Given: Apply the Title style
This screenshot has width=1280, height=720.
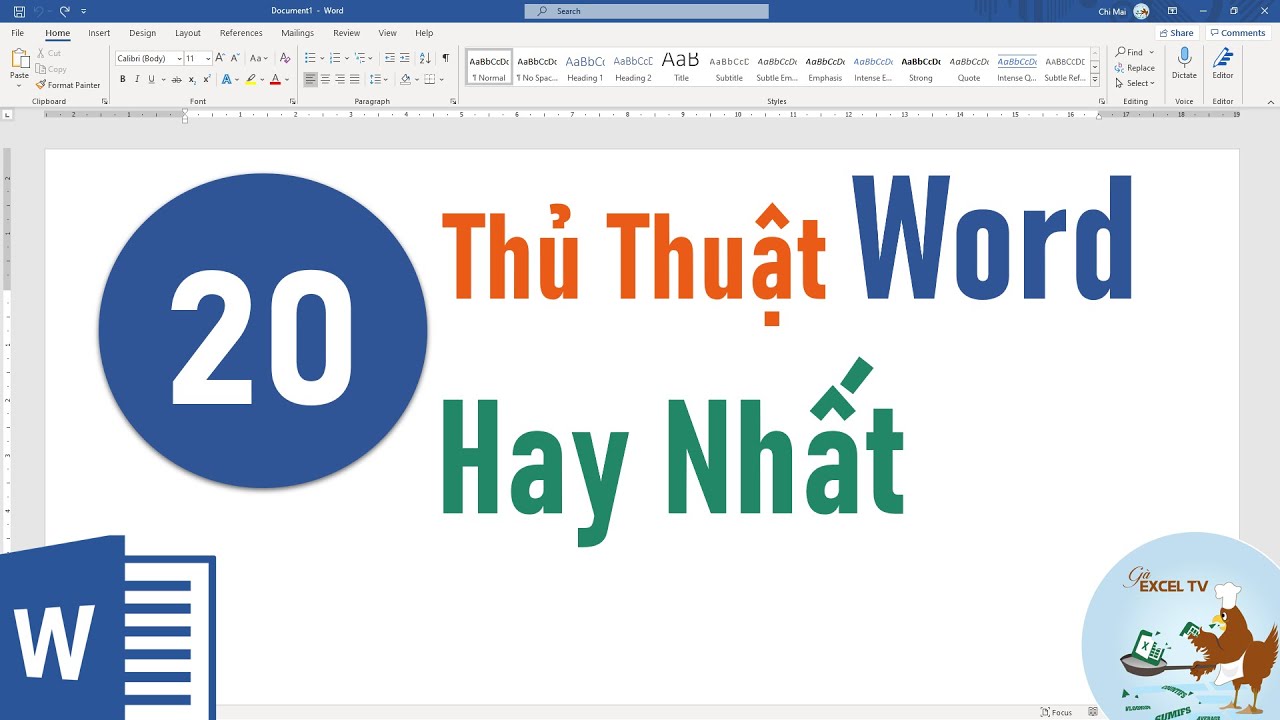Looking at the screenshot, I should (x=681, y=67).
